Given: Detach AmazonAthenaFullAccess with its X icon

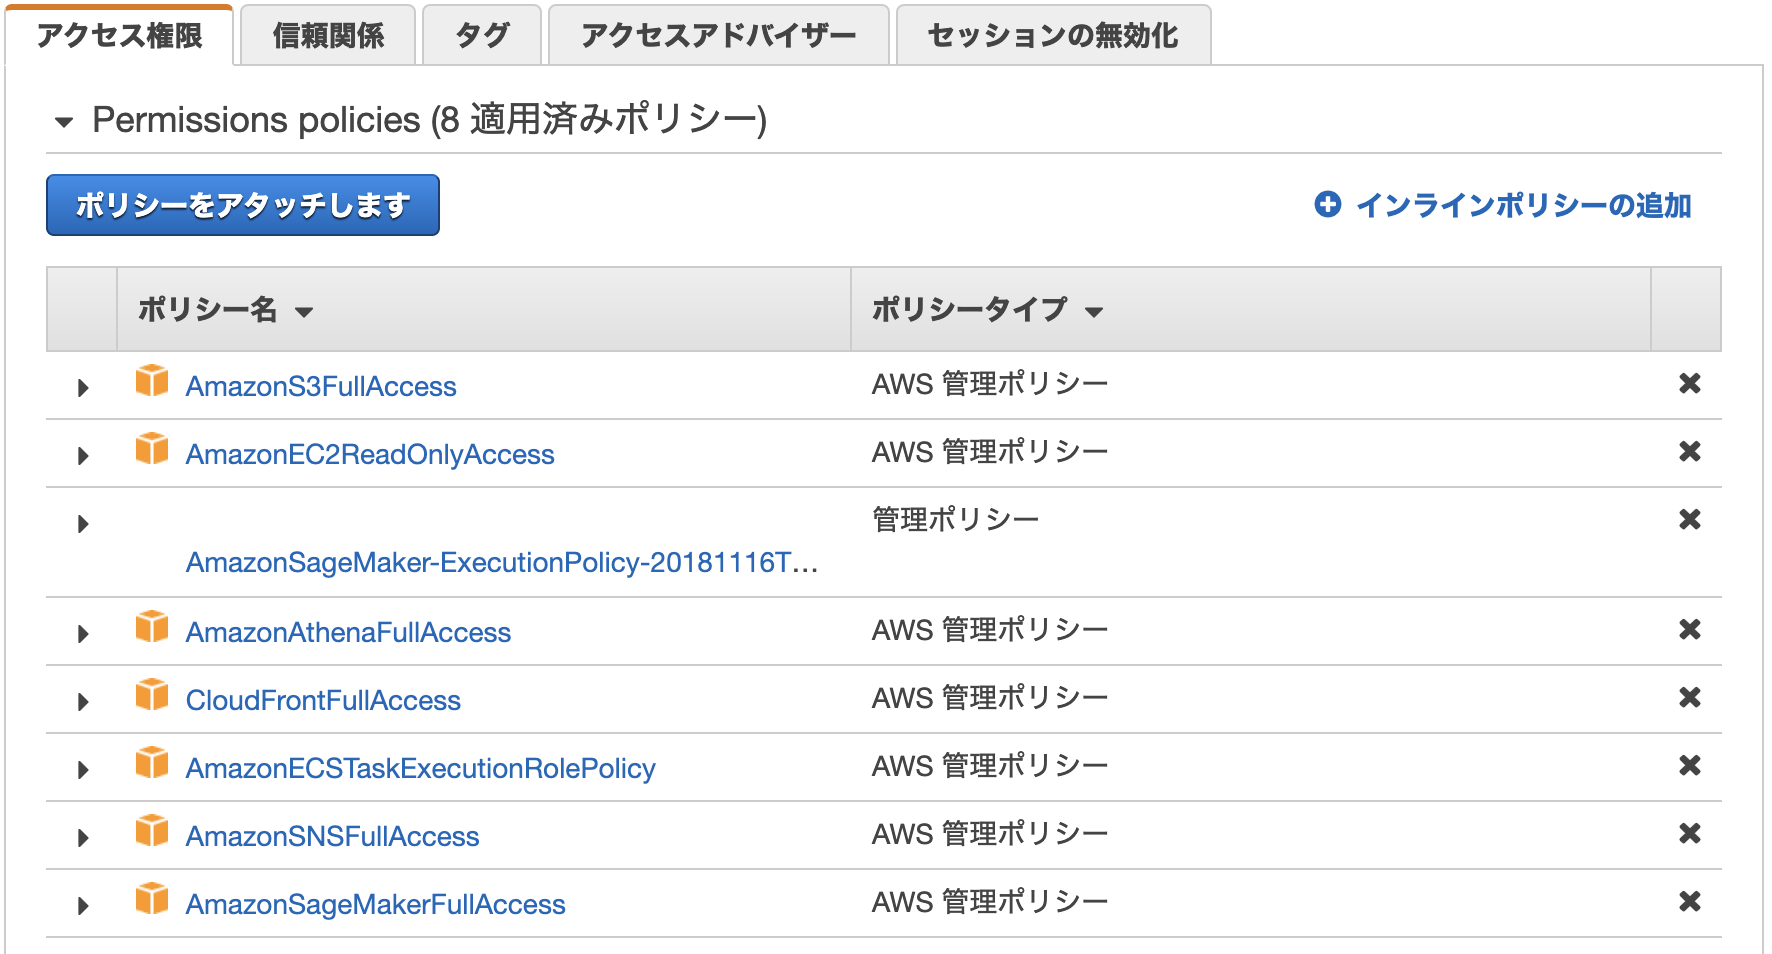Looking at the screenshot, I should [1690, 629].
